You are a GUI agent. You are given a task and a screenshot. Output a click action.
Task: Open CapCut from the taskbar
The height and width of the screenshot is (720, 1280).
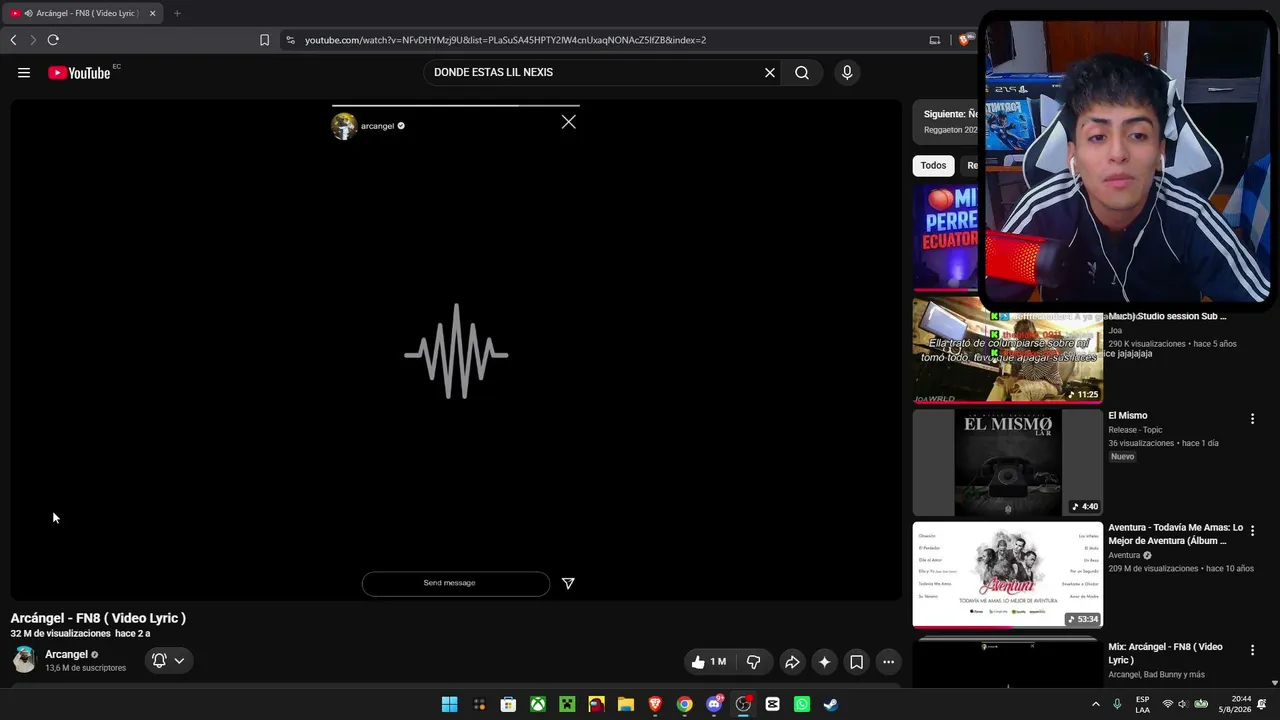[x=772, y=704]
